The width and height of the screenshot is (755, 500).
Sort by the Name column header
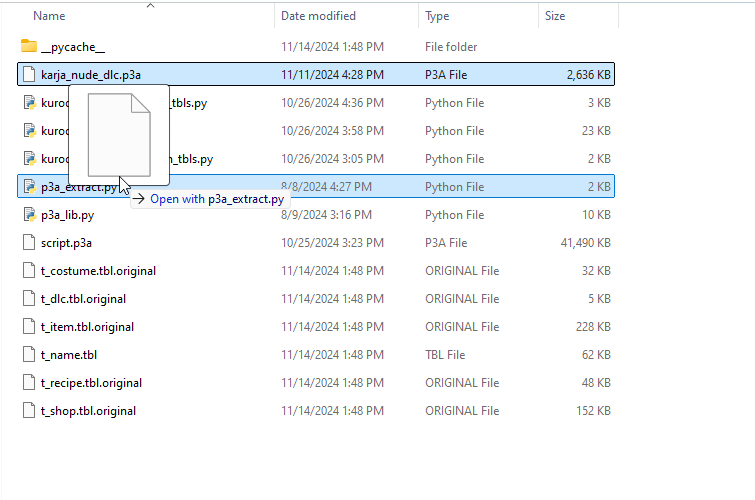[49, 16]
